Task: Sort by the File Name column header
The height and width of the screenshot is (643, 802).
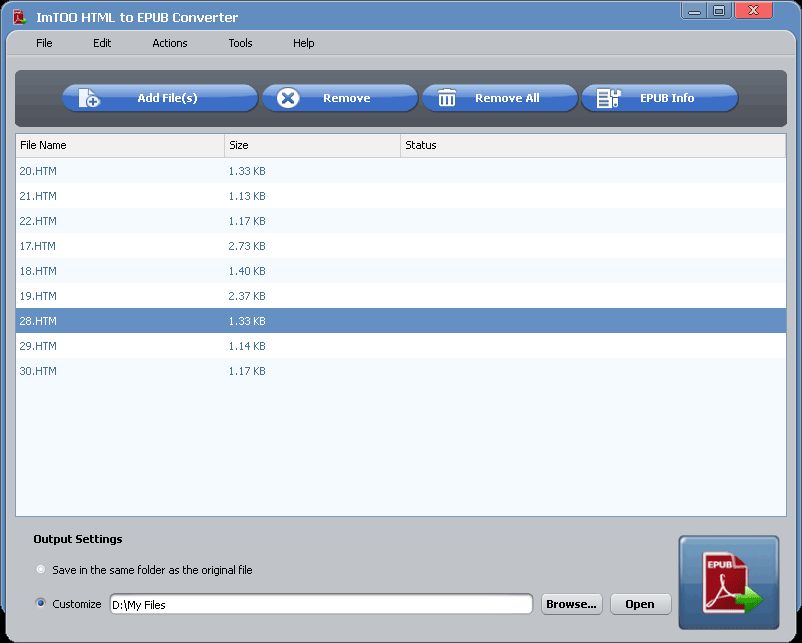Action: tap(120, 145)
